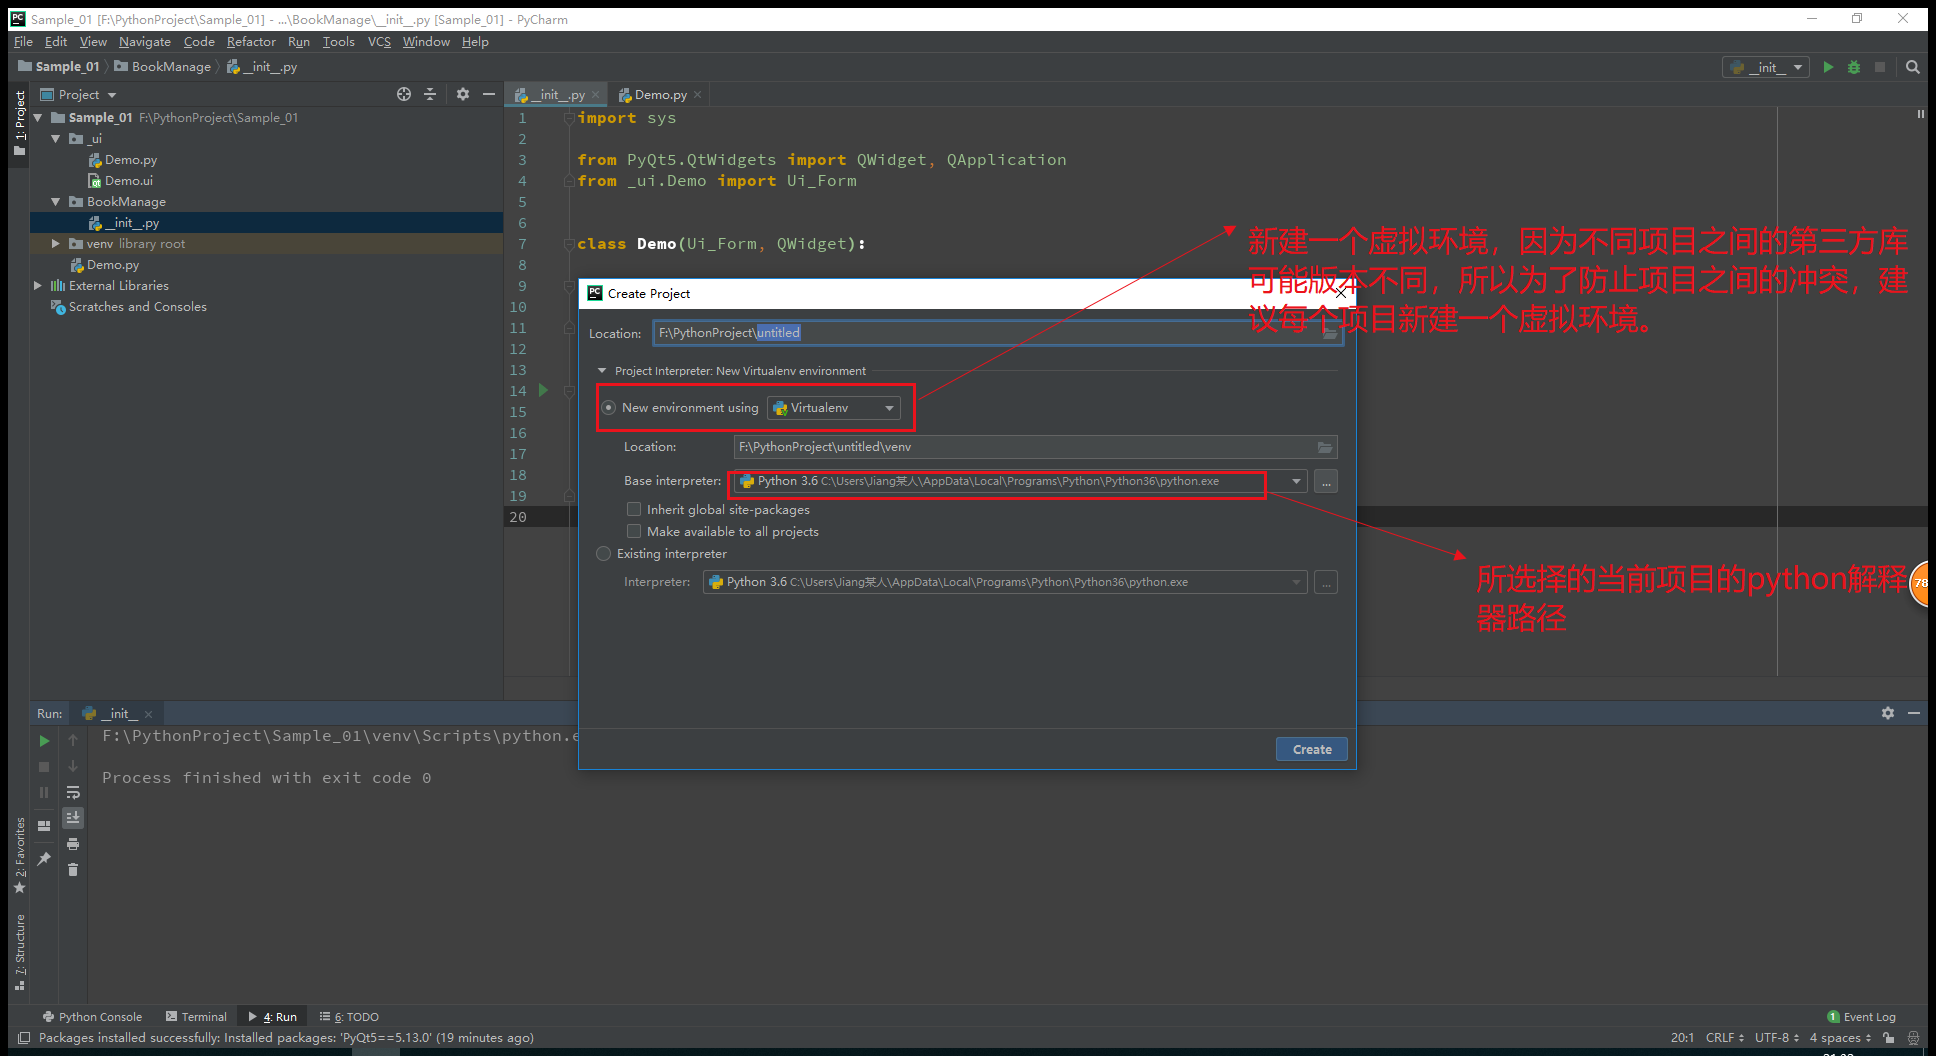Close the _init_.py editor tab
The image size is (1936, 1056).
point(596,95)
